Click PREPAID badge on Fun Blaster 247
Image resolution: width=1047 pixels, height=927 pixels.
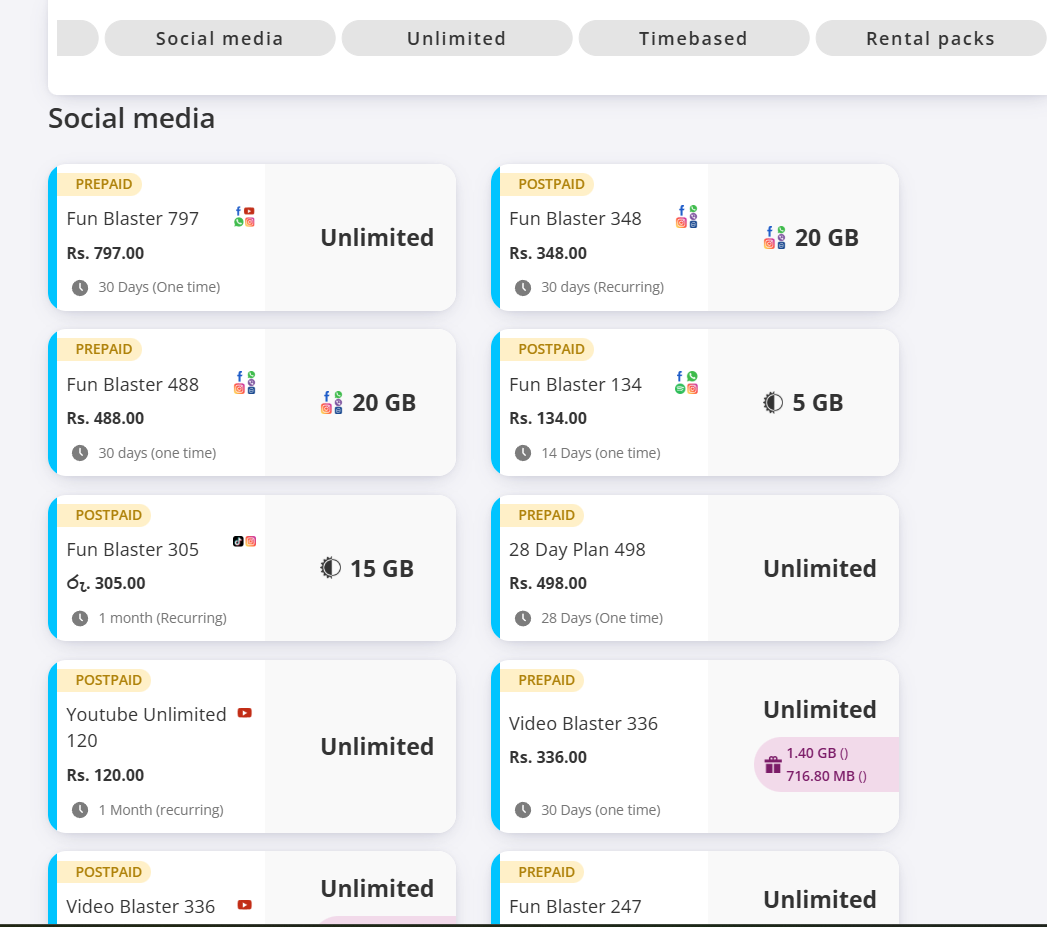pos(542,872)
